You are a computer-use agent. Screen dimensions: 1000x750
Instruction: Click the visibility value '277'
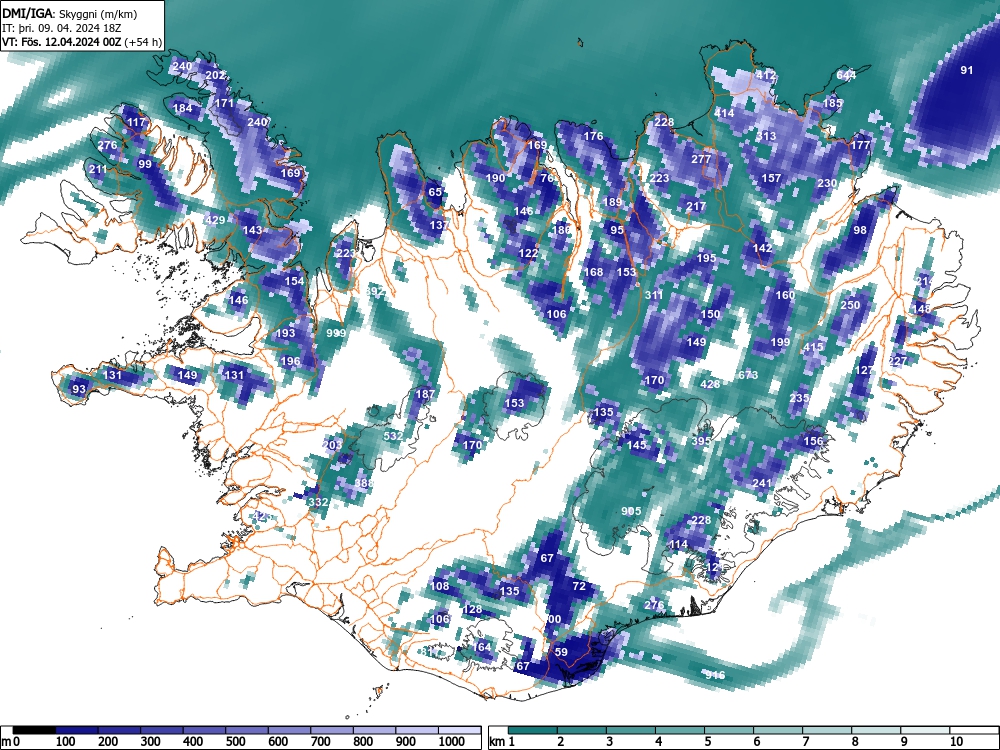coord(701,159)
